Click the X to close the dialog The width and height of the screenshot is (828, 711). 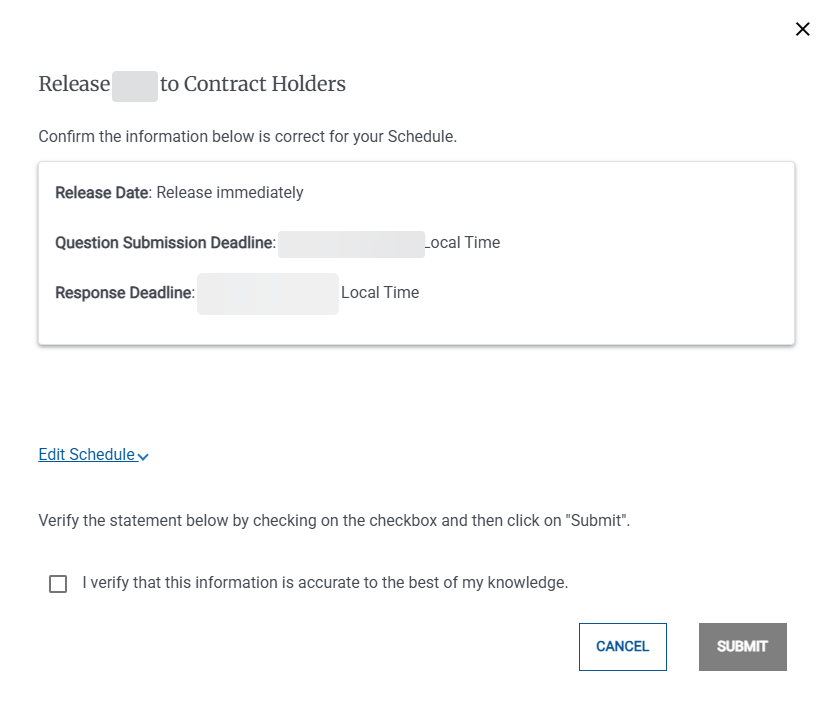(x=802, y=29)
